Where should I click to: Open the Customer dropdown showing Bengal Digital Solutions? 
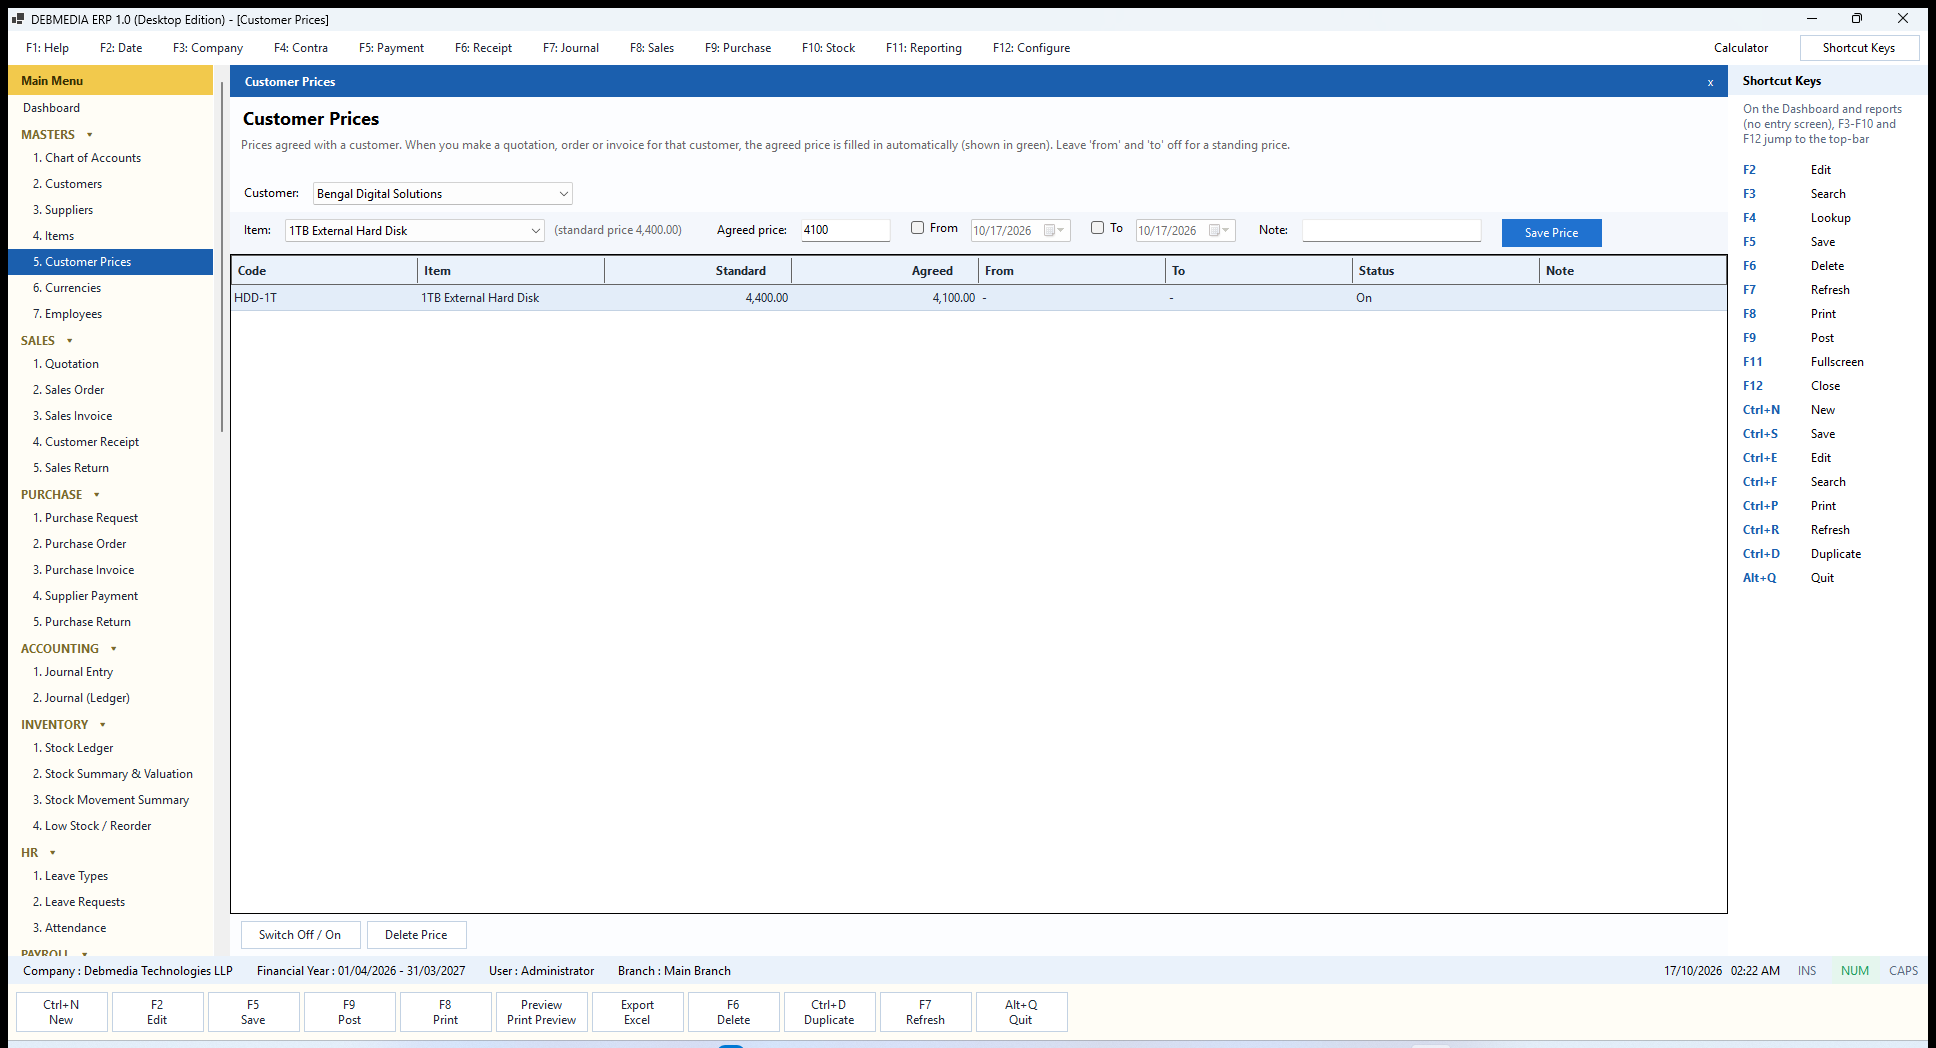pos(443,194)
